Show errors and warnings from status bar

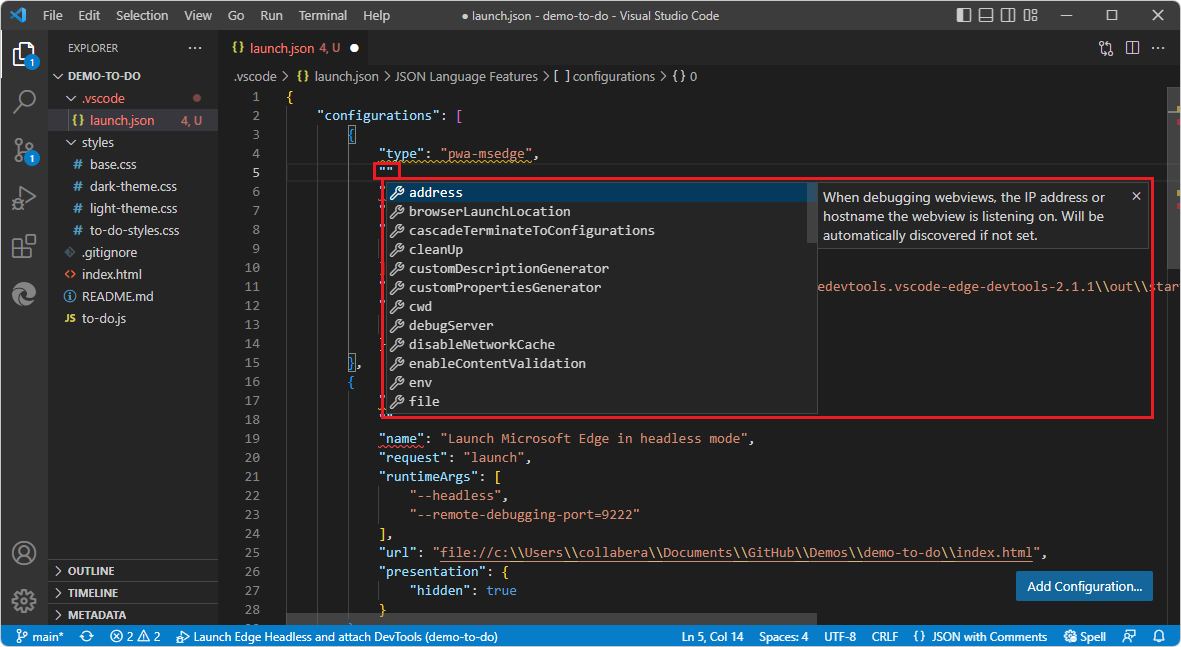[x=135, y=636]
